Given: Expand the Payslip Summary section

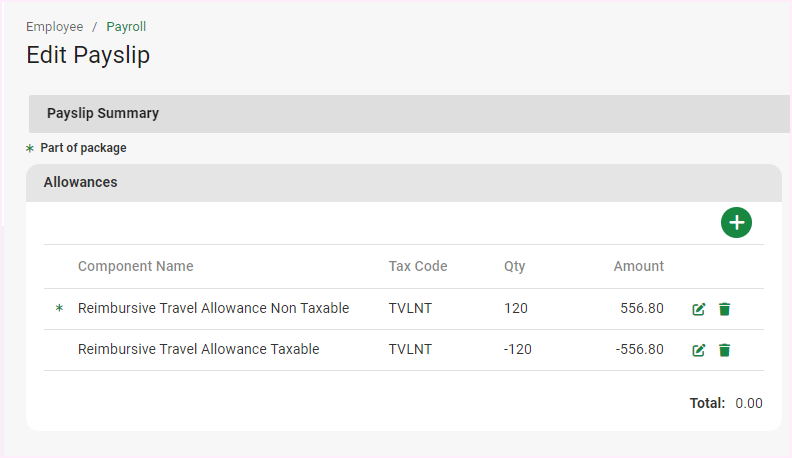Looking at the screenshot, I should (x=103, y=114).
